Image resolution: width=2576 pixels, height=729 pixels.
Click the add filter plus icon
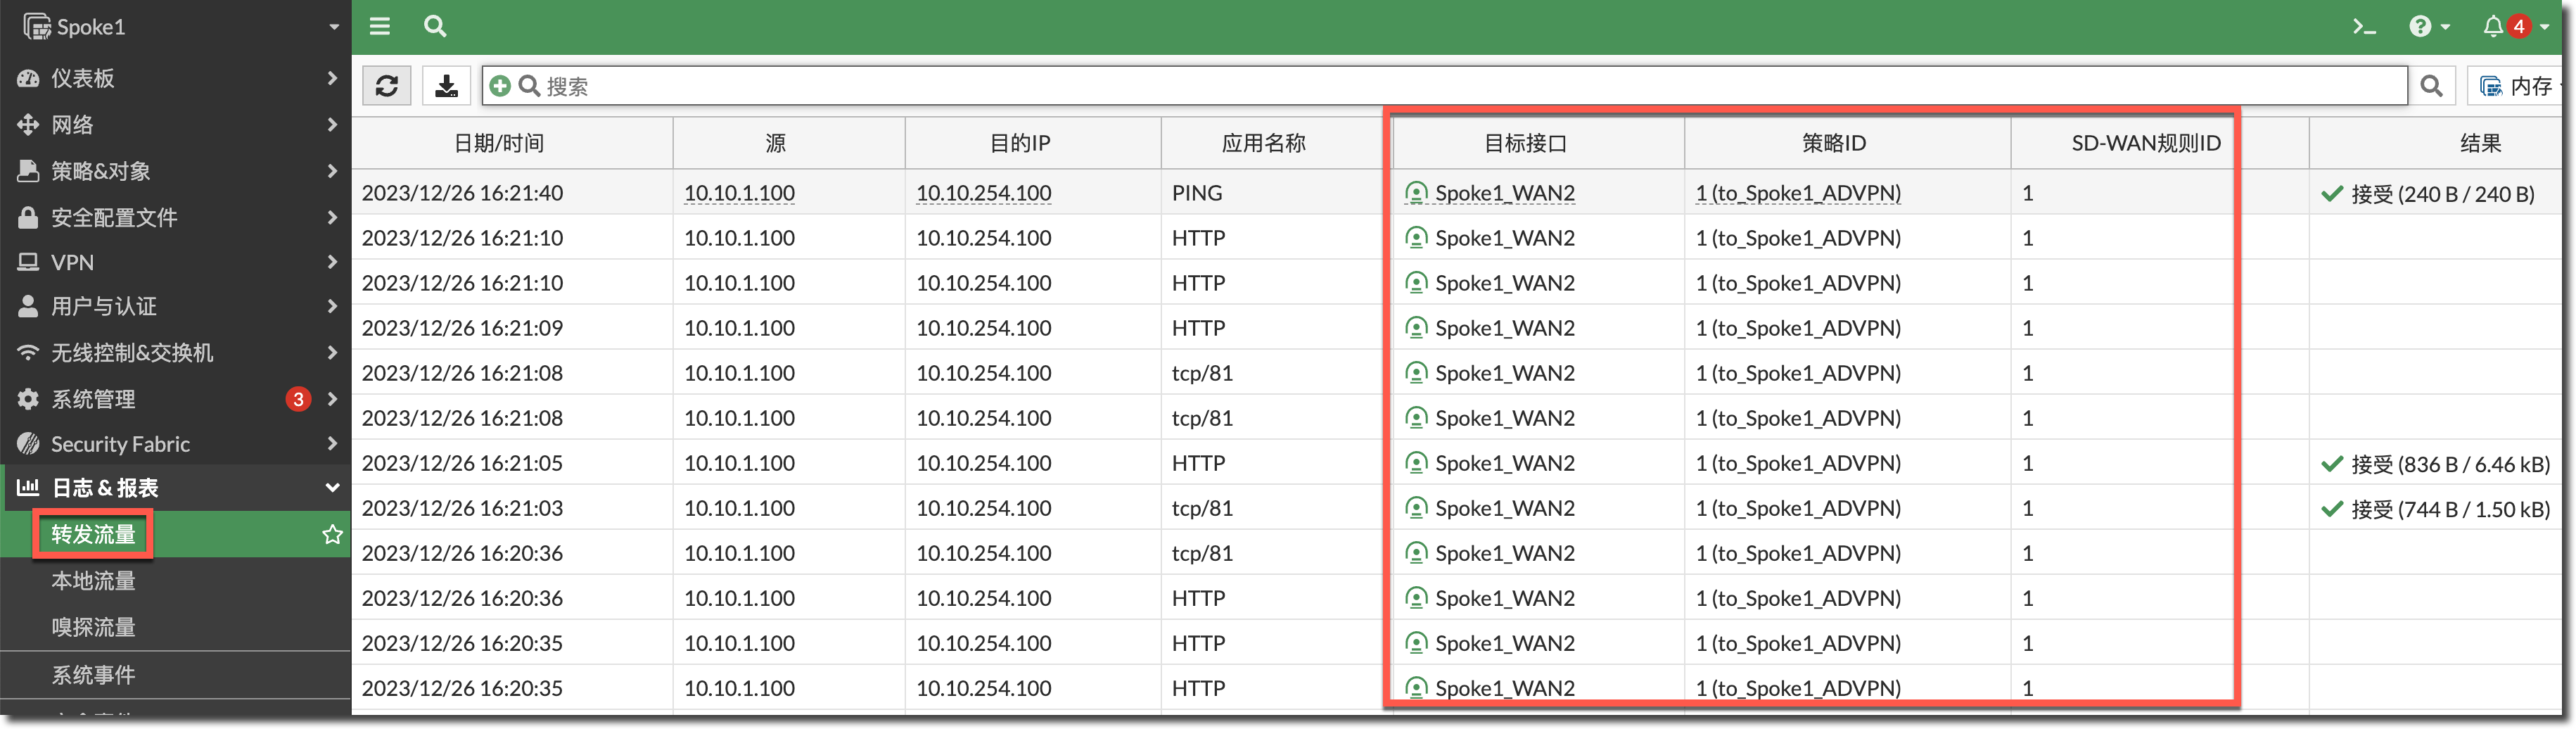pyautogui.click(x=500, y=86)
